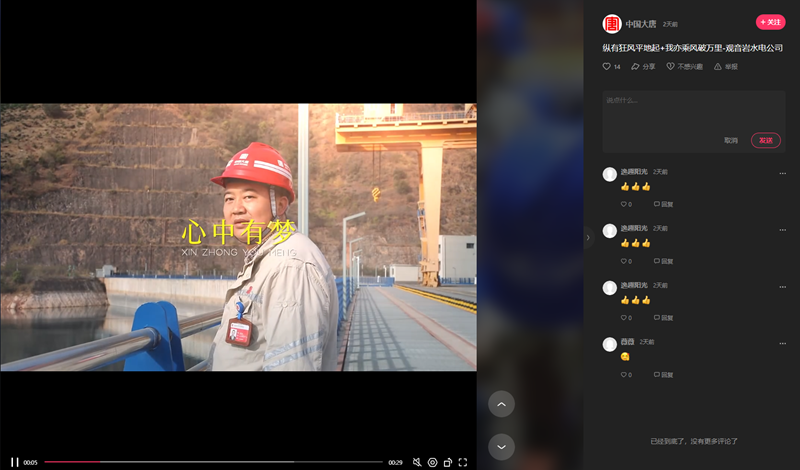800x470 pixels.
Task: Go to previous video with up arrow
Action: click(x=501, y=404)
